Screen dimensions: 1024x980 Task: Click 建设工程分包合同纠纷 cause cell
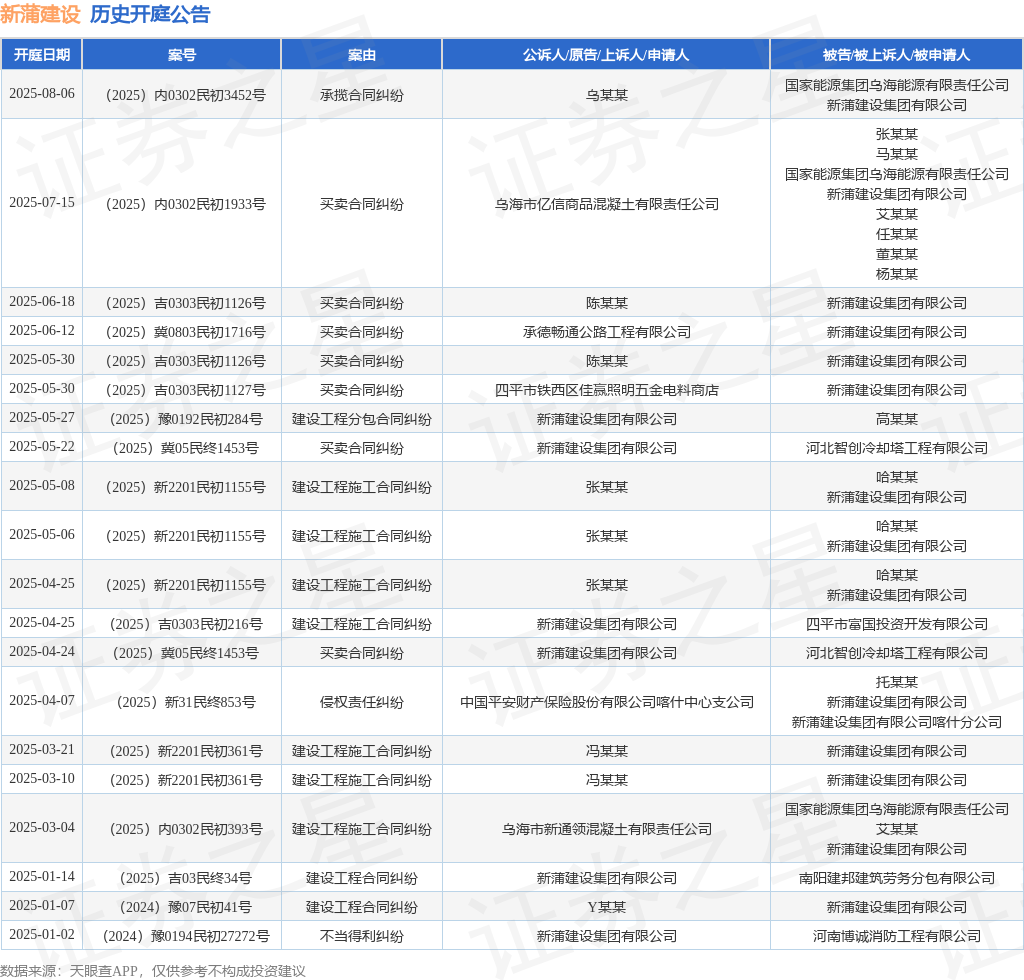click(362, 419)
